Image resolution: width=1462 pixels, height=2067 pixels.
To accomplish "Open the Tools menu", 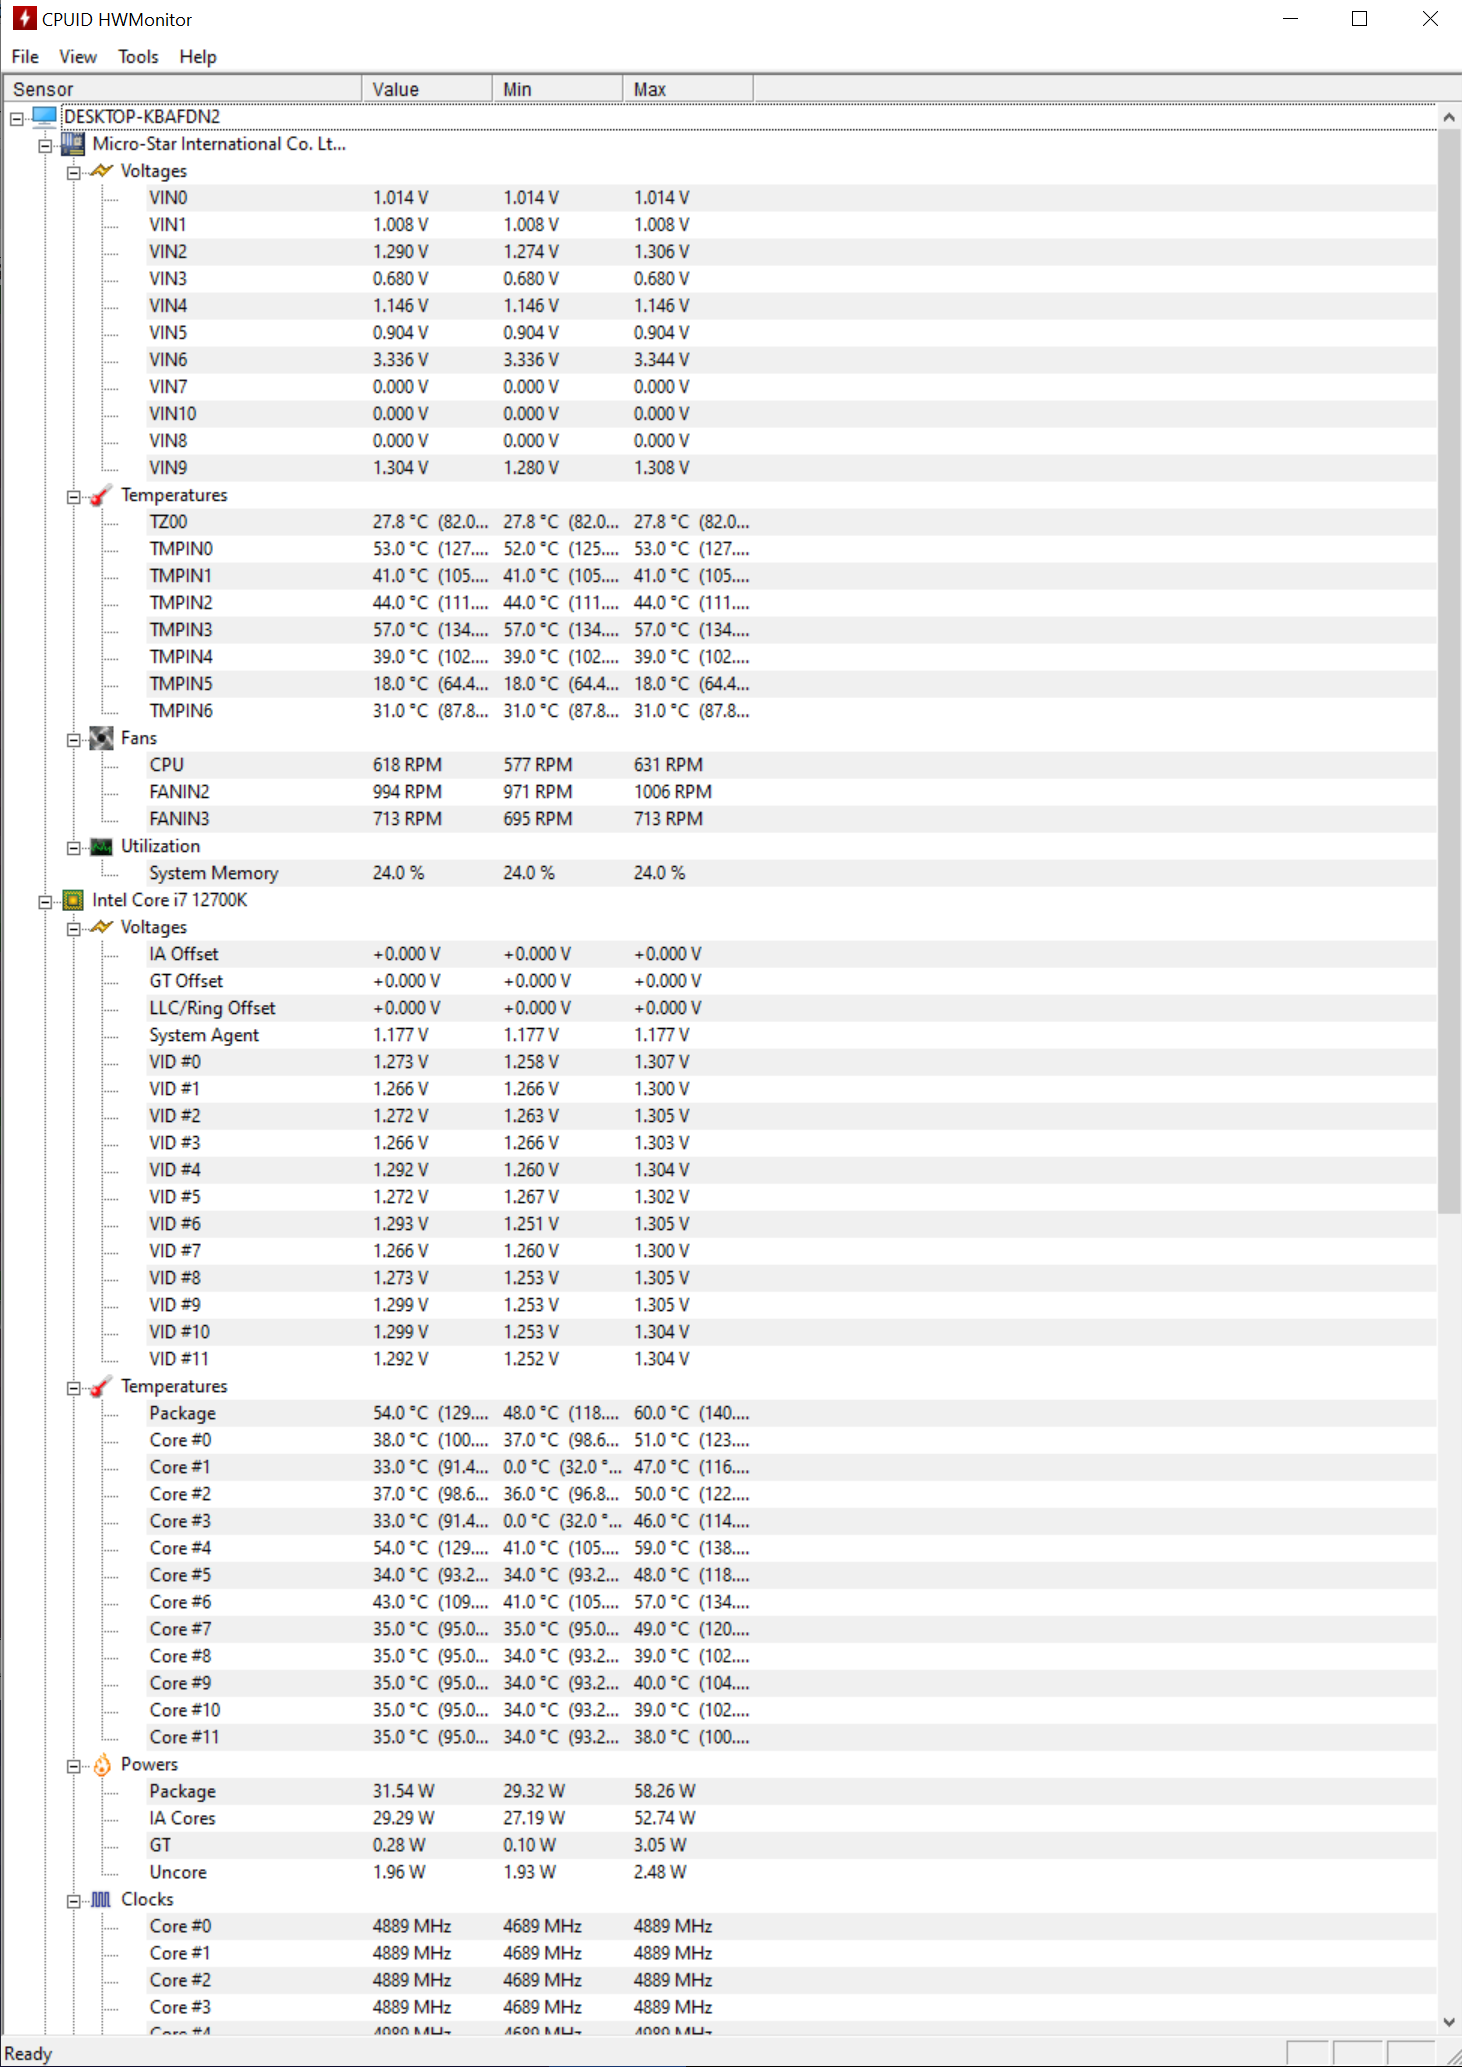I will click(138, 57).
